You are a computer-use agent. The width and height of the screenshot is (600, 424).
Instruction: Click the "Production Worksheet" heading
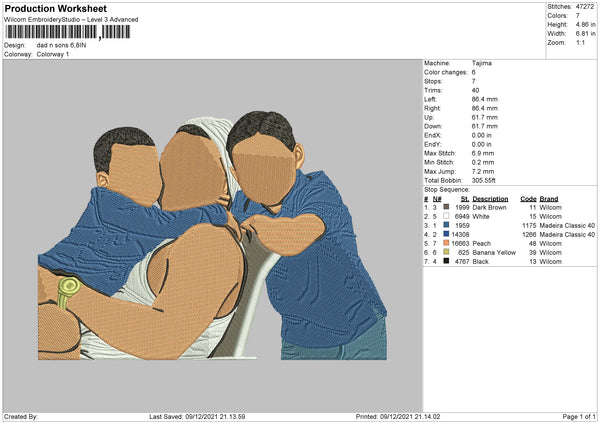(x=55, y=8)
